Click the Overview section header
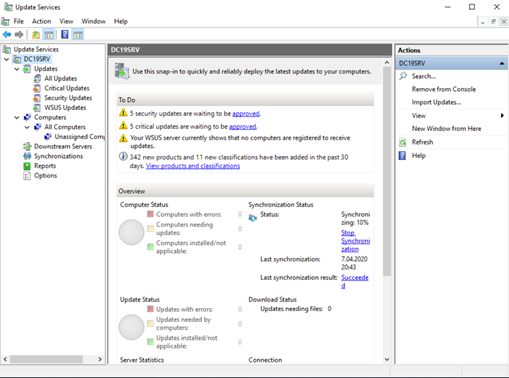 [245, 191]
